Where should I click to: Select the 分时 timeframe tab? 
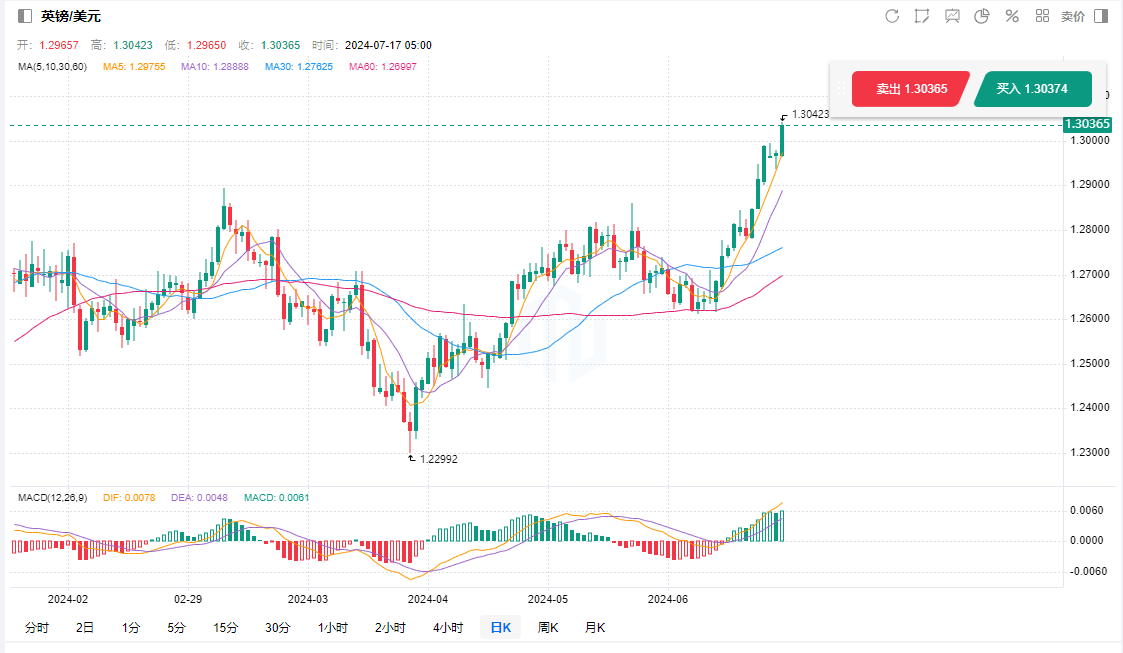click(x=36, y=628)
